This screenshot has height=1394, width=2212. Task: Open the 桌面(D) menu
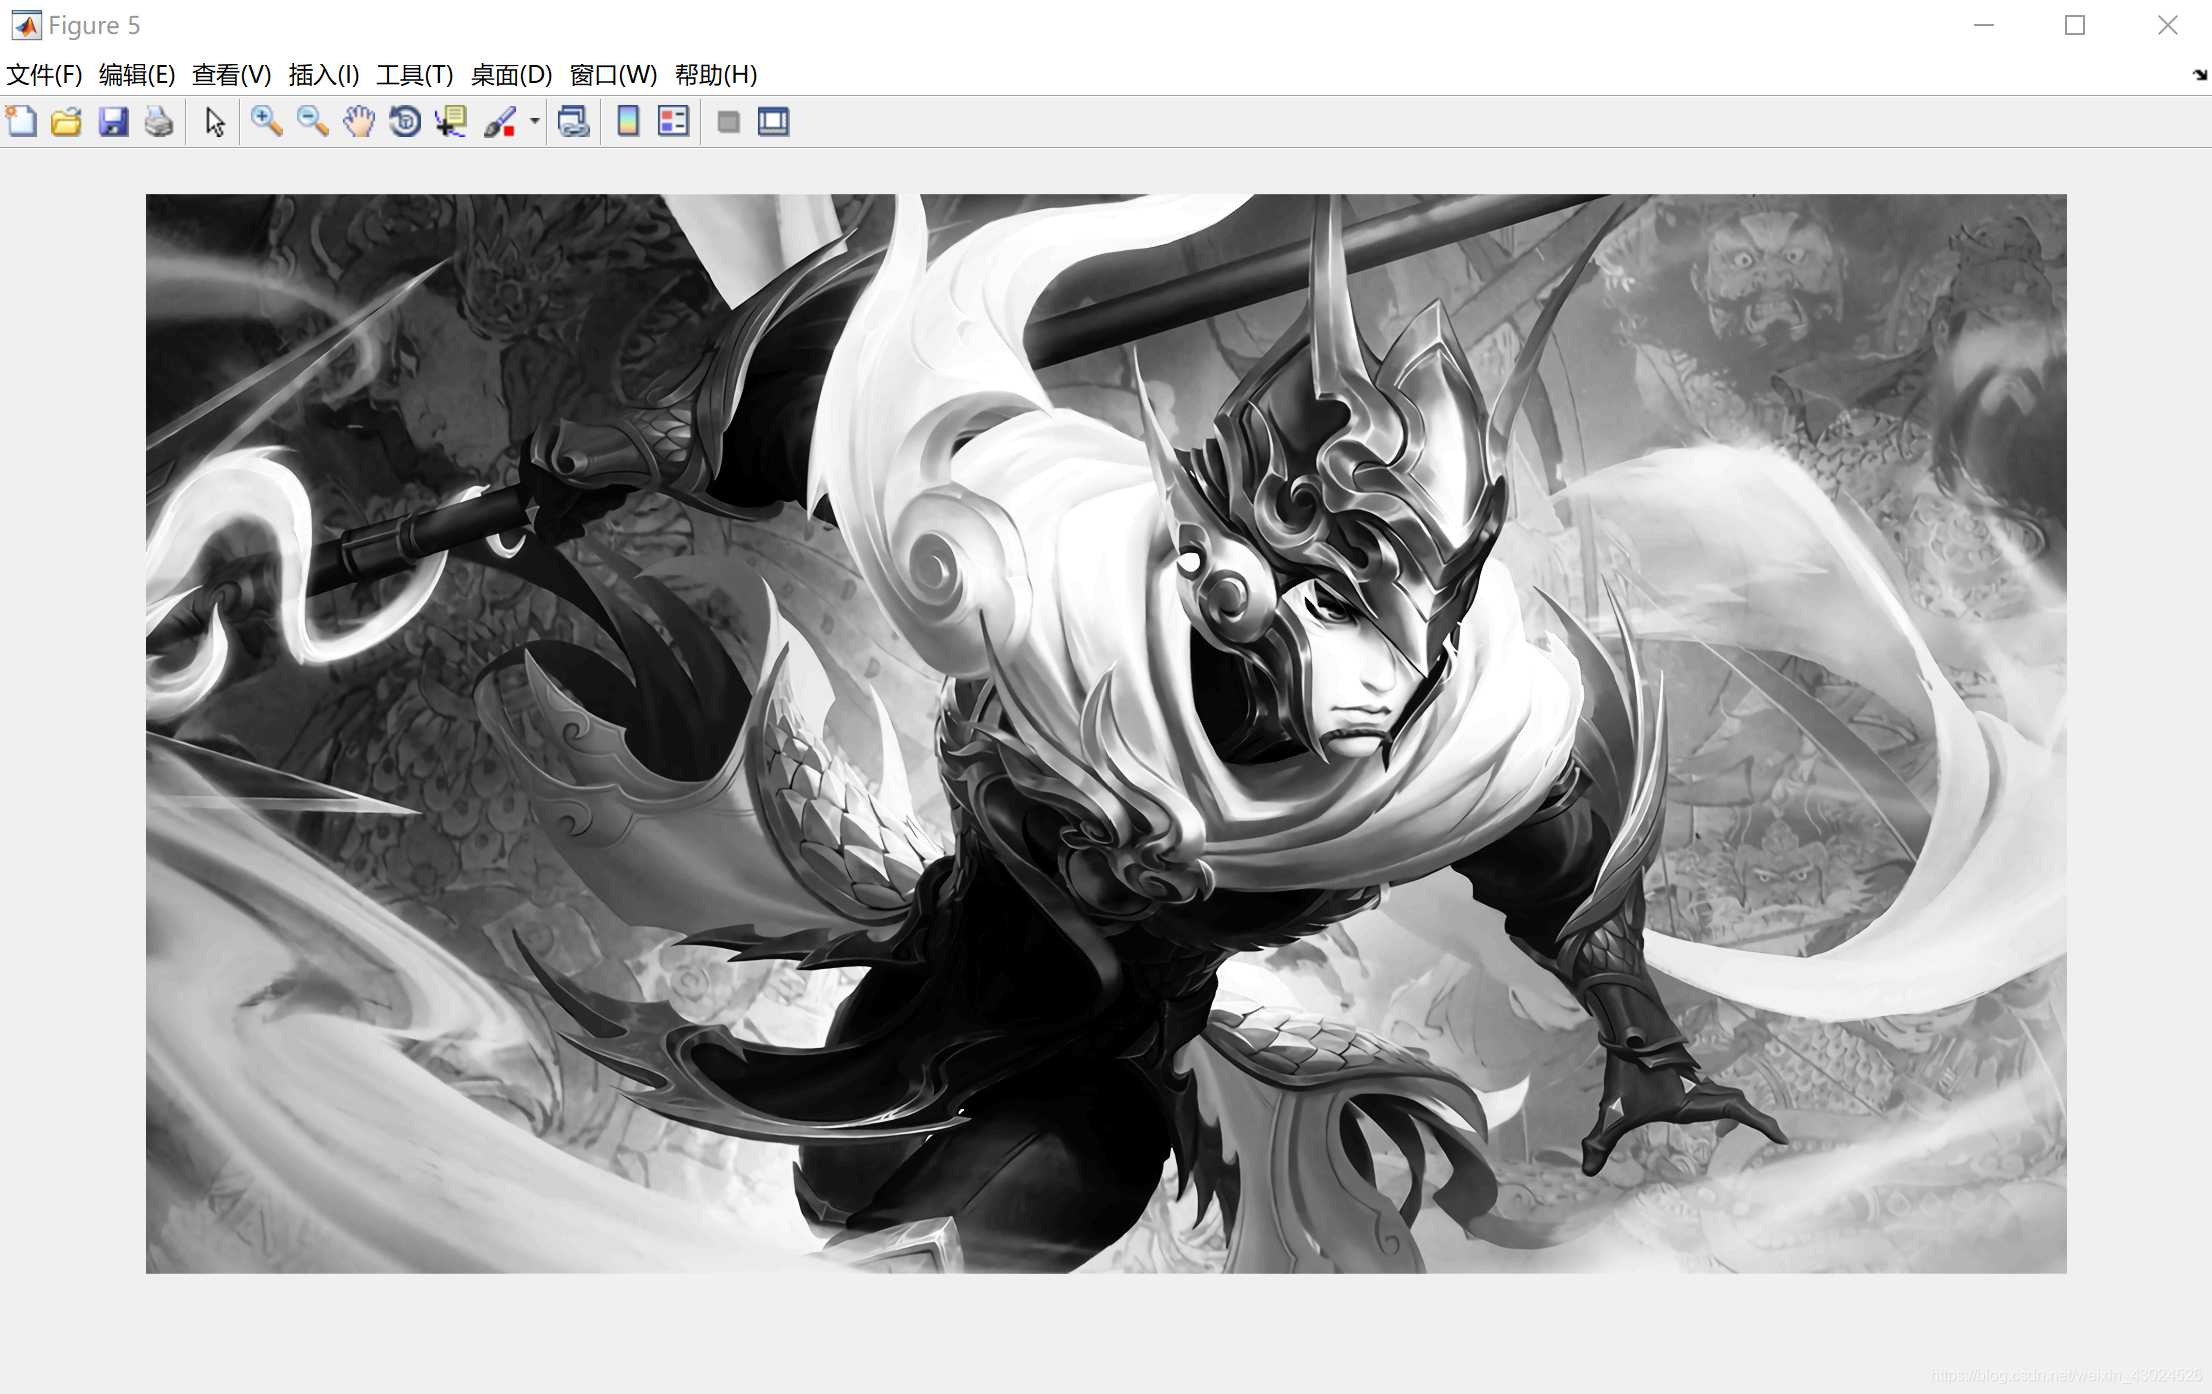pyautogui.click(x=511, y=75)
